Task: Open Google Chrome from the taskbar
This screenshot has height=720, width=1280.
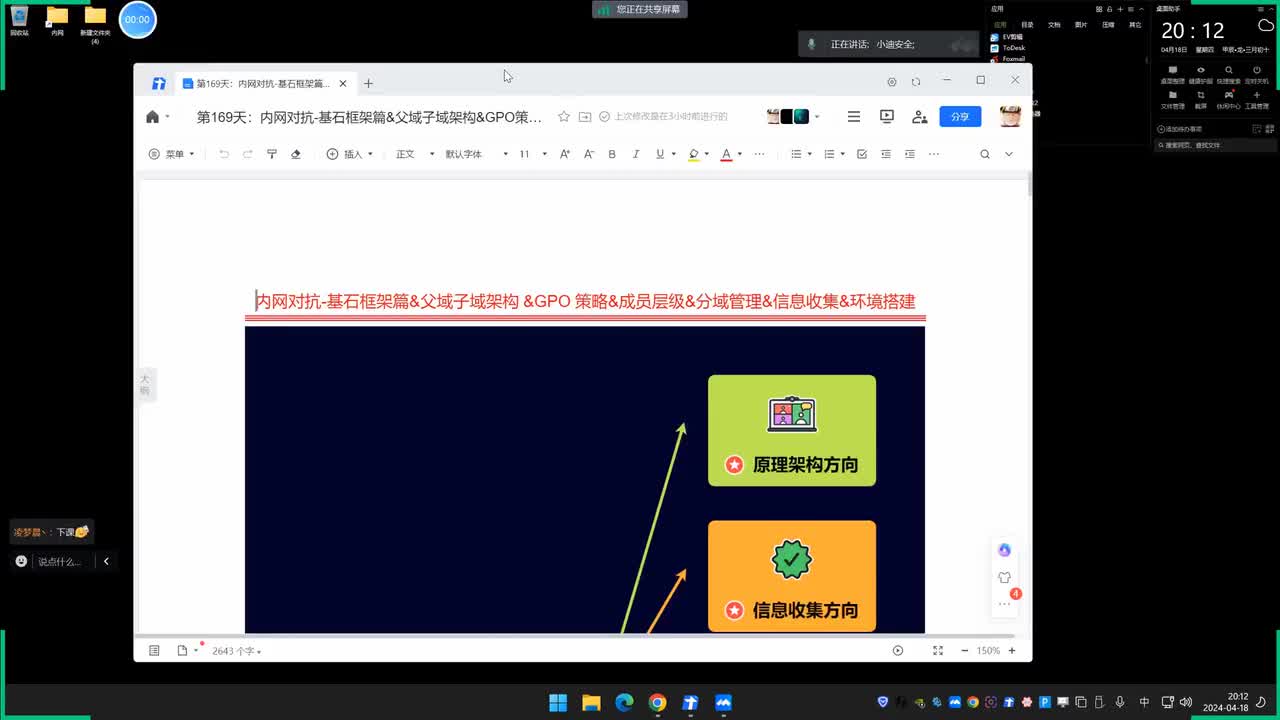Action: tap(657, 702)
